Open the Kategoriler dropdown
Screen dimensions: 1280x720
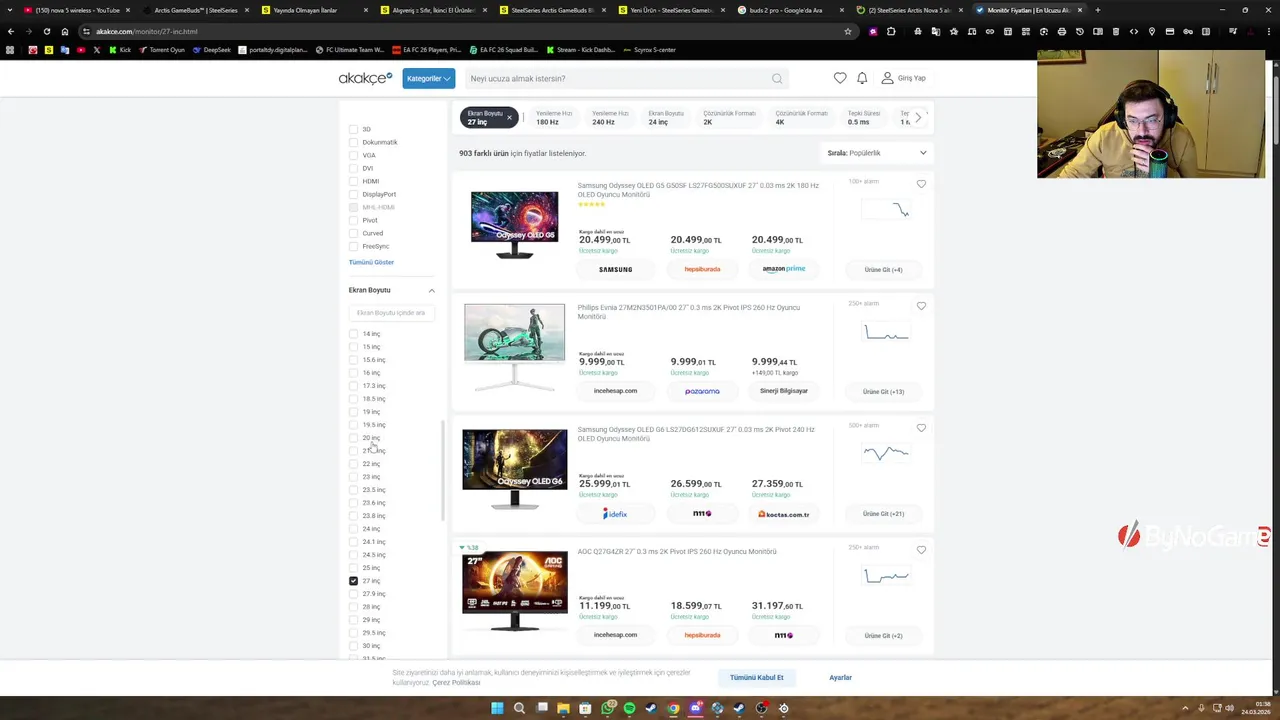point(428,78)
